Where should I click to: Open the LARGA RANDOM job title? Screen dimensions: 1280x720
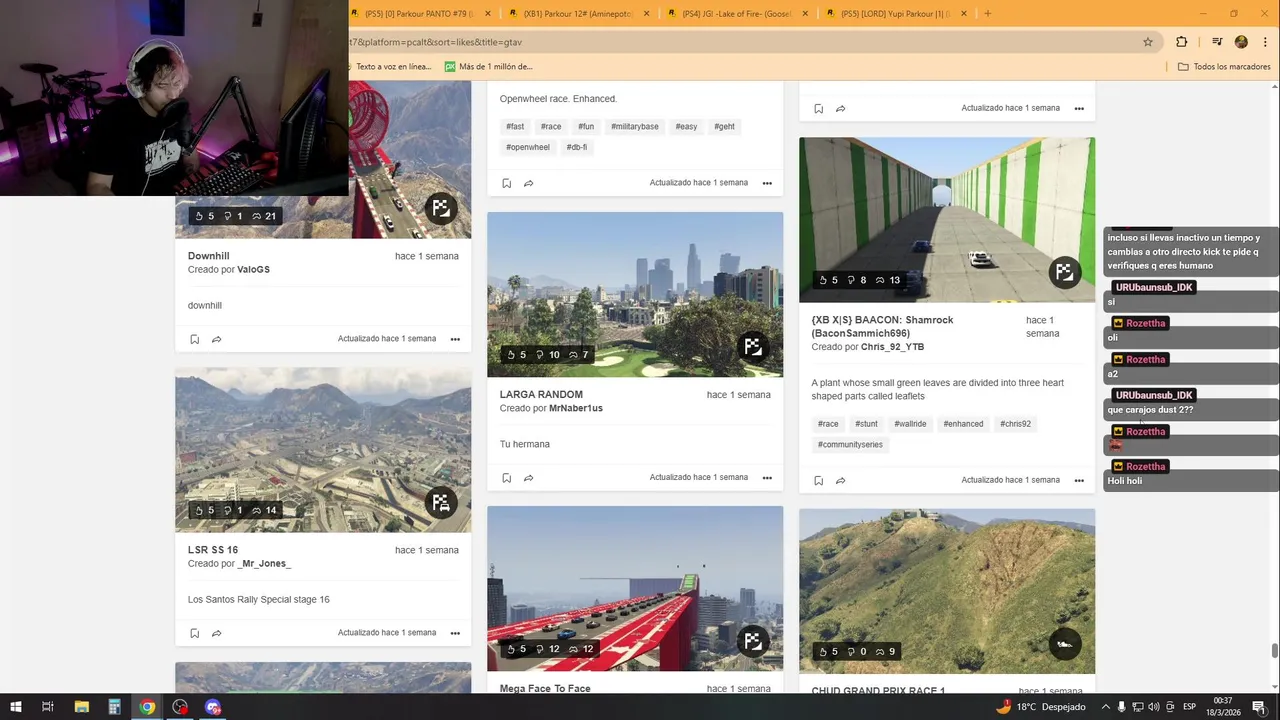(541, 395)
